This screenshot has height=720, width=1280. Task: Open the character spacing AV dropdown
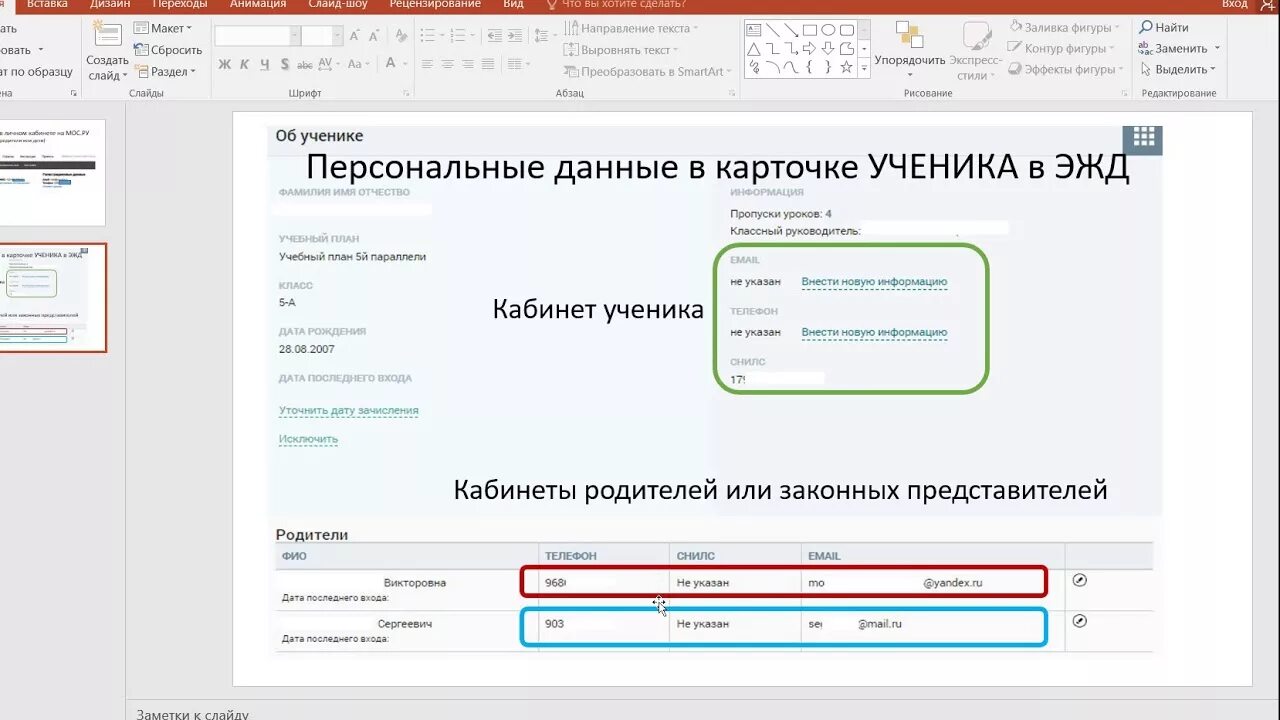tap(328, 64)
